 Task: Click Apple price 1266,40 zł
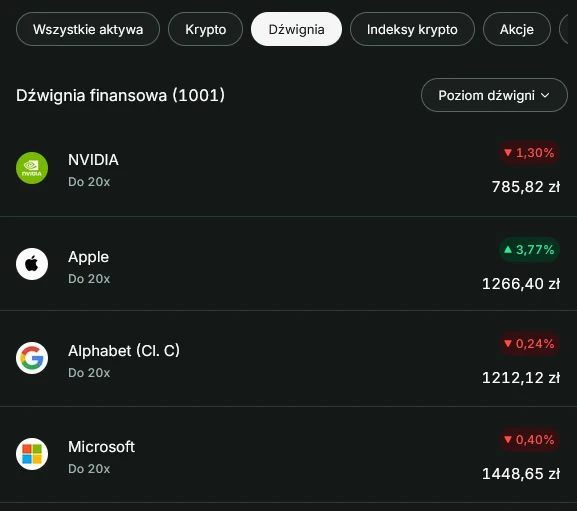[521, 284]
